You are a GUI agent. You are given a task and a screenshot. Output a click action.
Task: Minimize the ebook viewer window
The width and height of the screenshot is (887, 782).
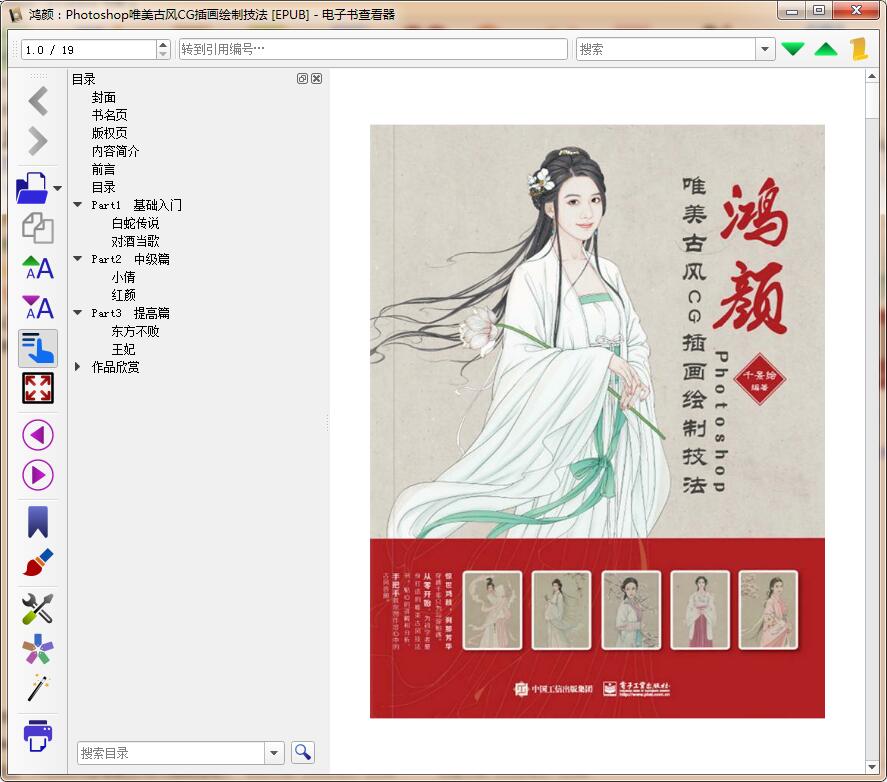pyautogui.click(x=792, y=11)
